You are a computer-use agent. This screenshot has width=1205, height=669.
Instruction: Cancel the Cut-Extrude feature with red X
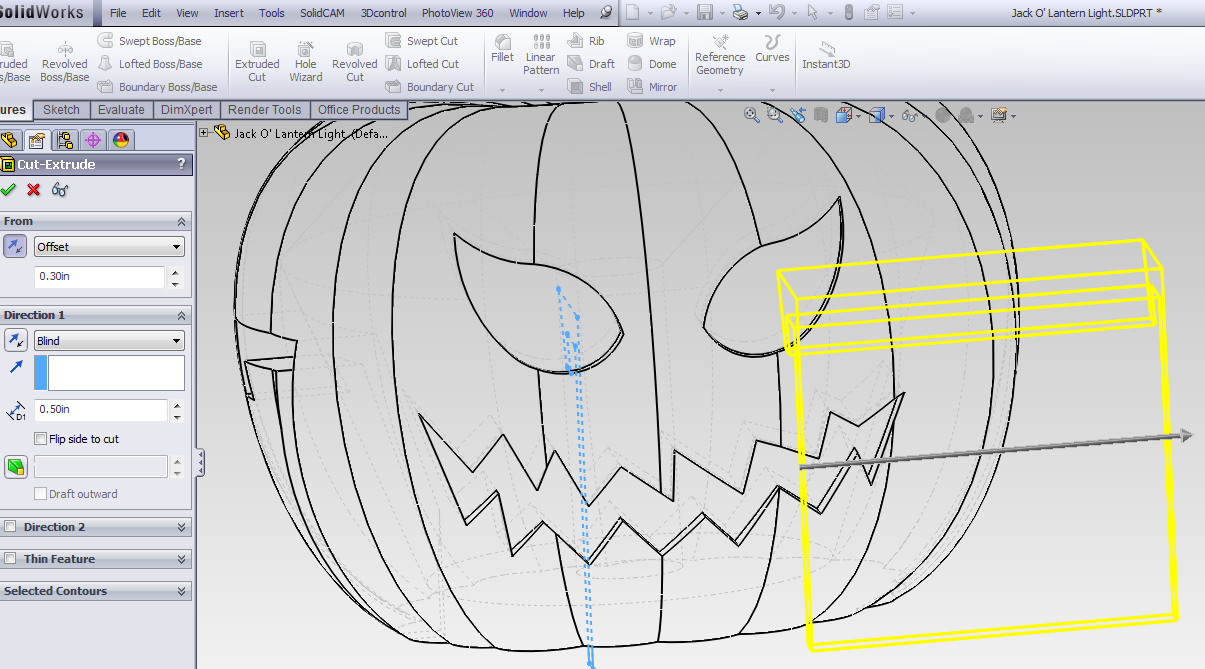coord(33,189)
